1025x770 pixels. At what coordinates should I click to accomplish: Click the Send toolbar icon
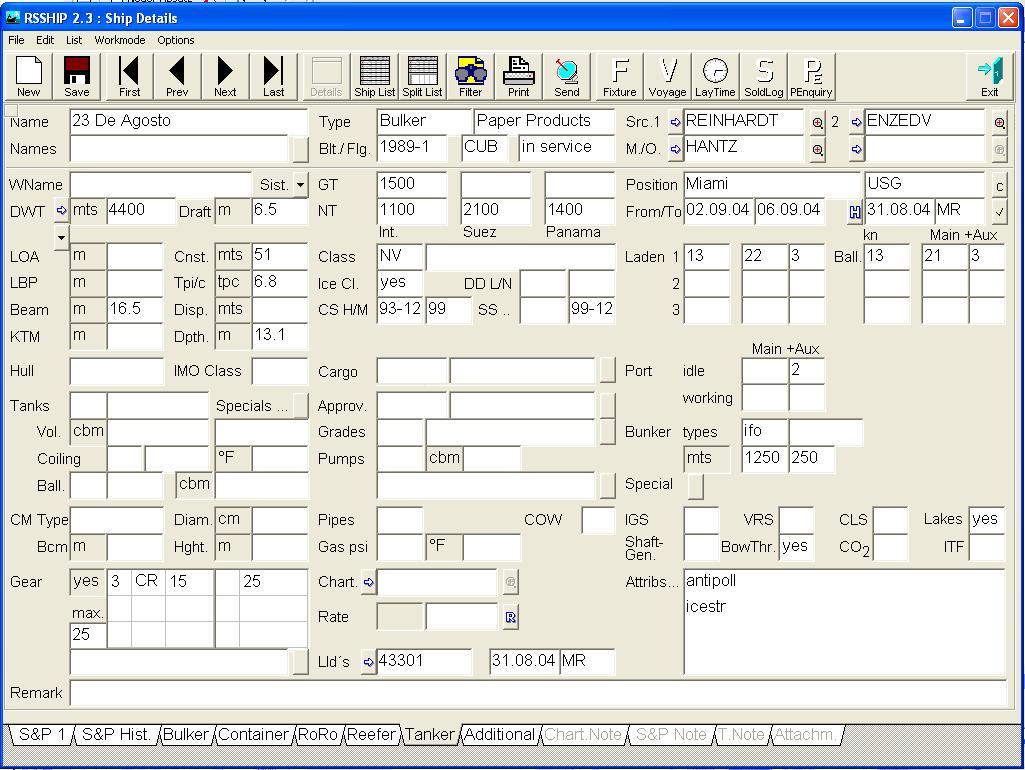tap(567, 76)
